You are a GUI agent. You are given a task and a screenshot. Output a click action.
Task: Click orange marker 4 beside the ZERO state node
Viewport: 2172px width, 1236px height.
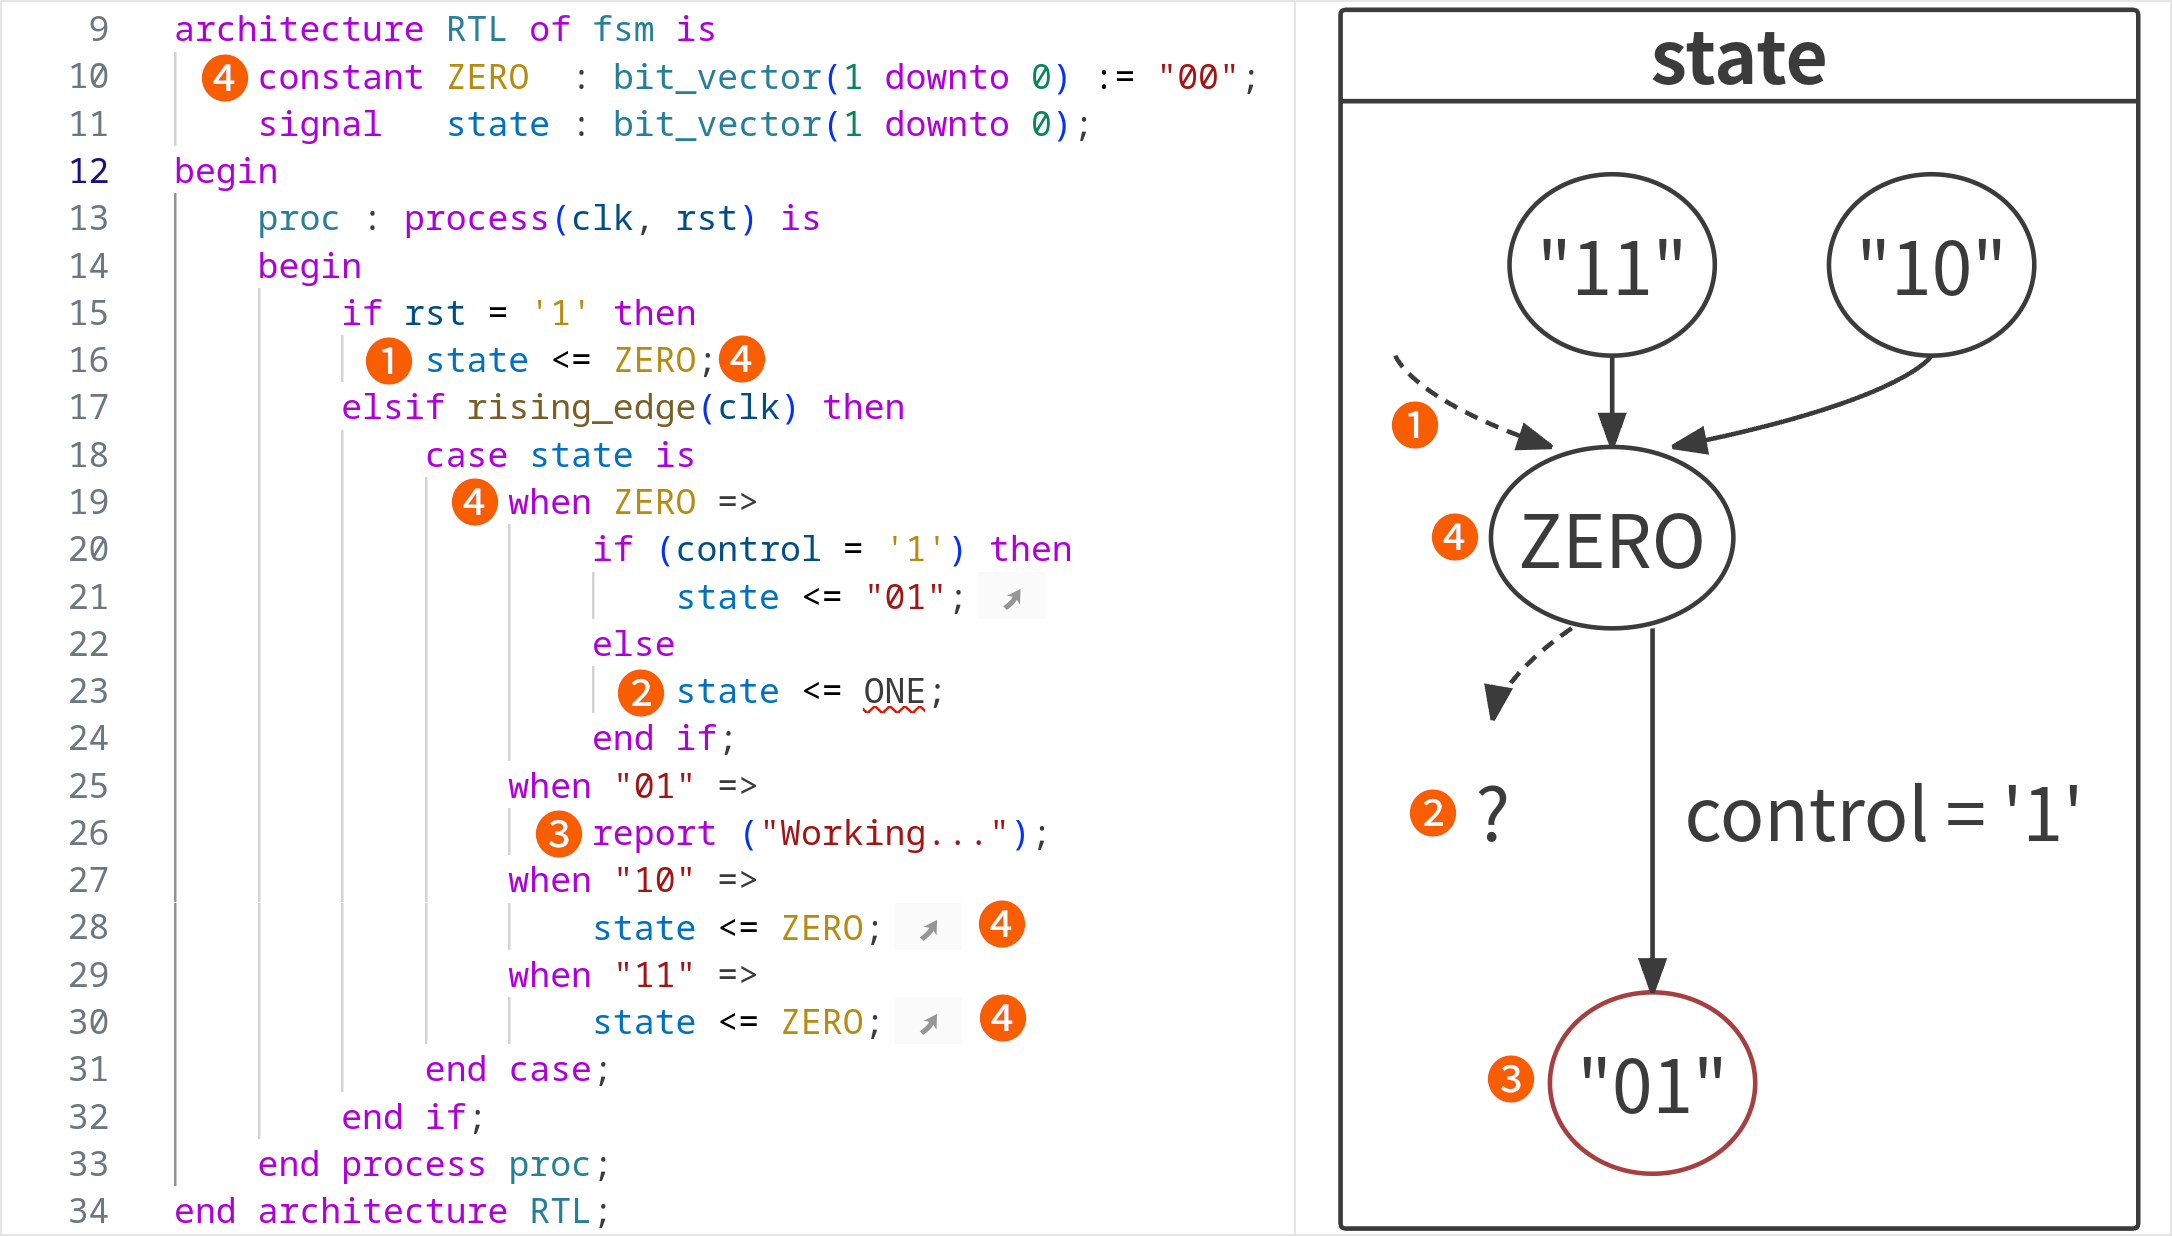(x=1454, y=538)
